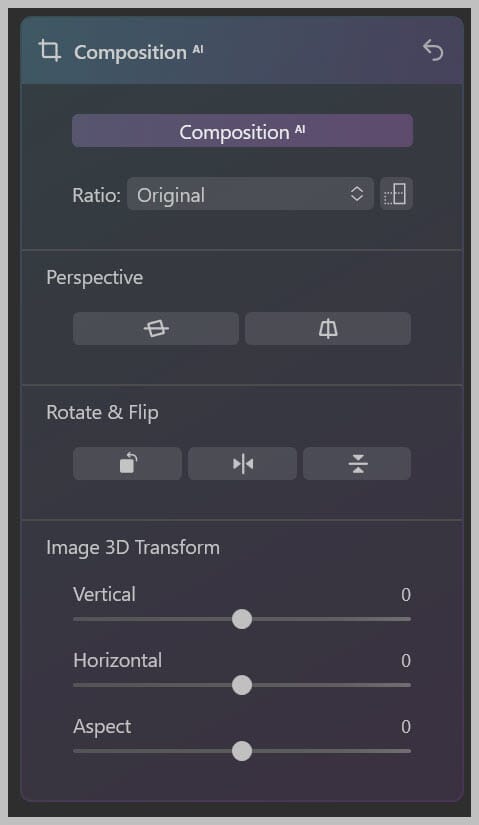Click the crop icon in the panel header

(x=49, y=51)
